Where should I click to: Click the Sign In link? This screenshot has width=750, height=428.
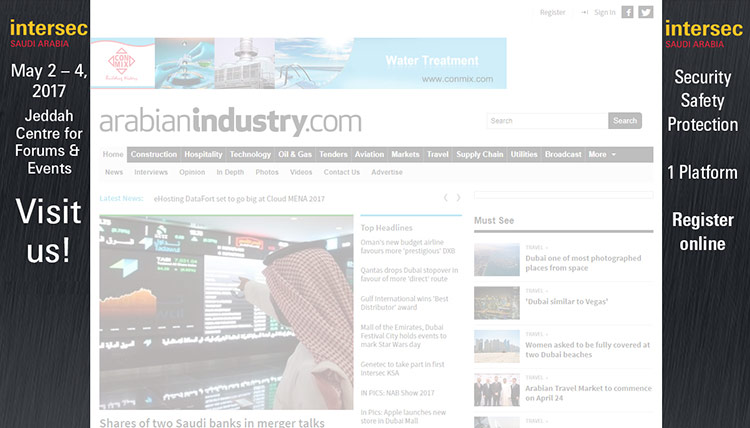click(605, 12)
